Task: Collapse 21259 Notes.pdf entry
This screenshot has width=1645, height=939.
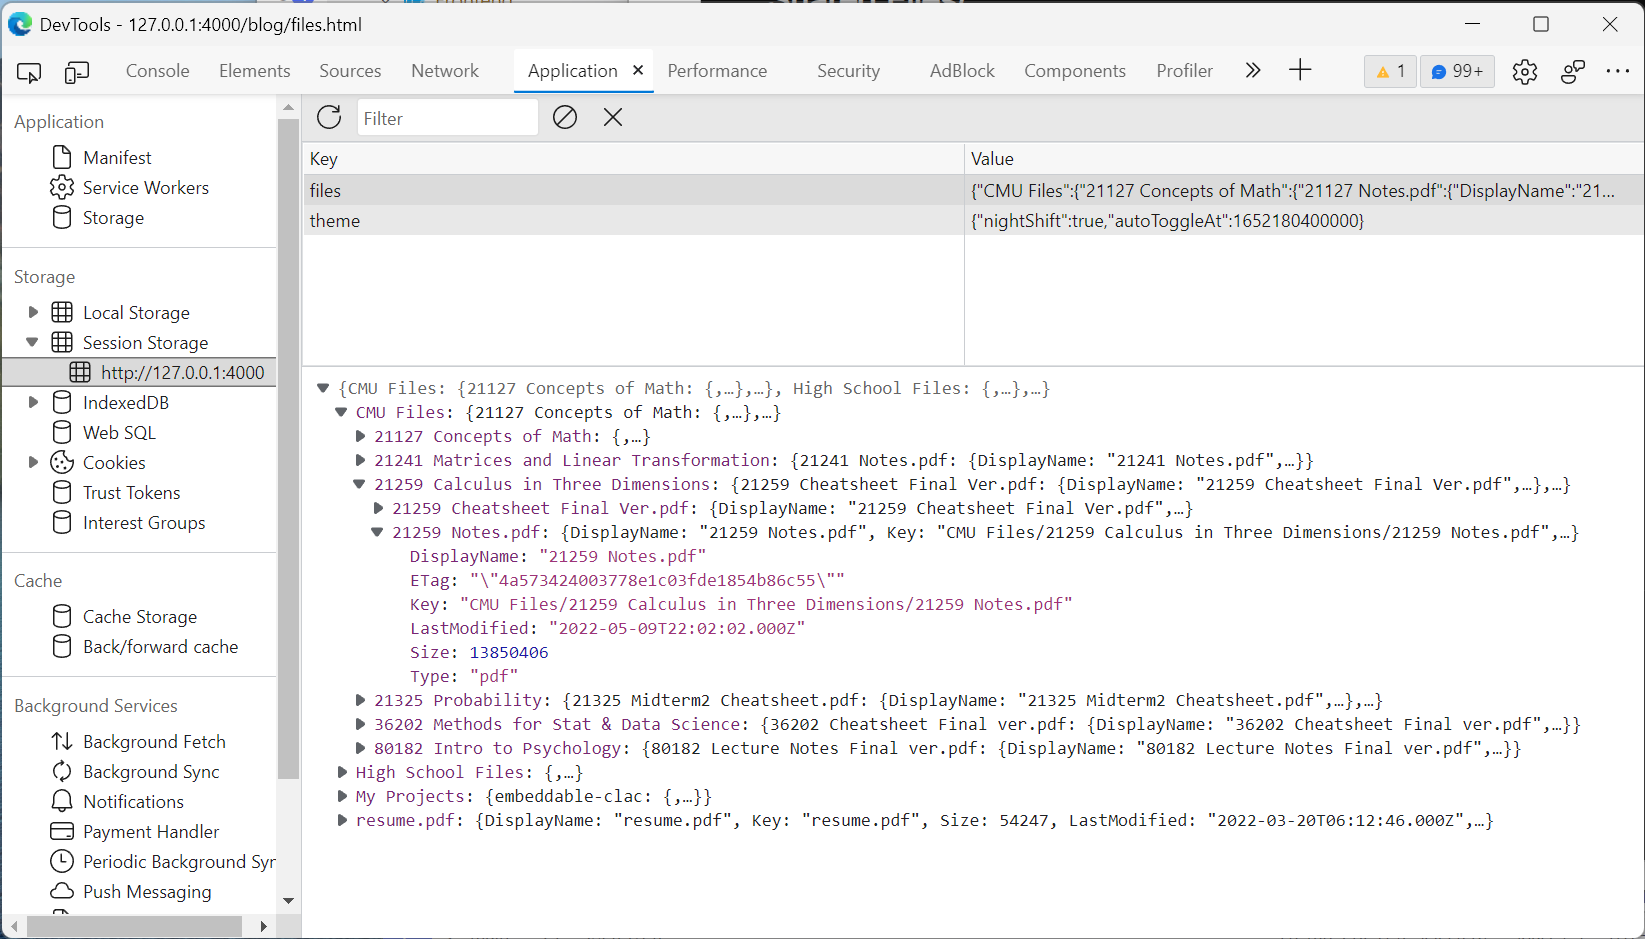Action: (x=378, y=532)
